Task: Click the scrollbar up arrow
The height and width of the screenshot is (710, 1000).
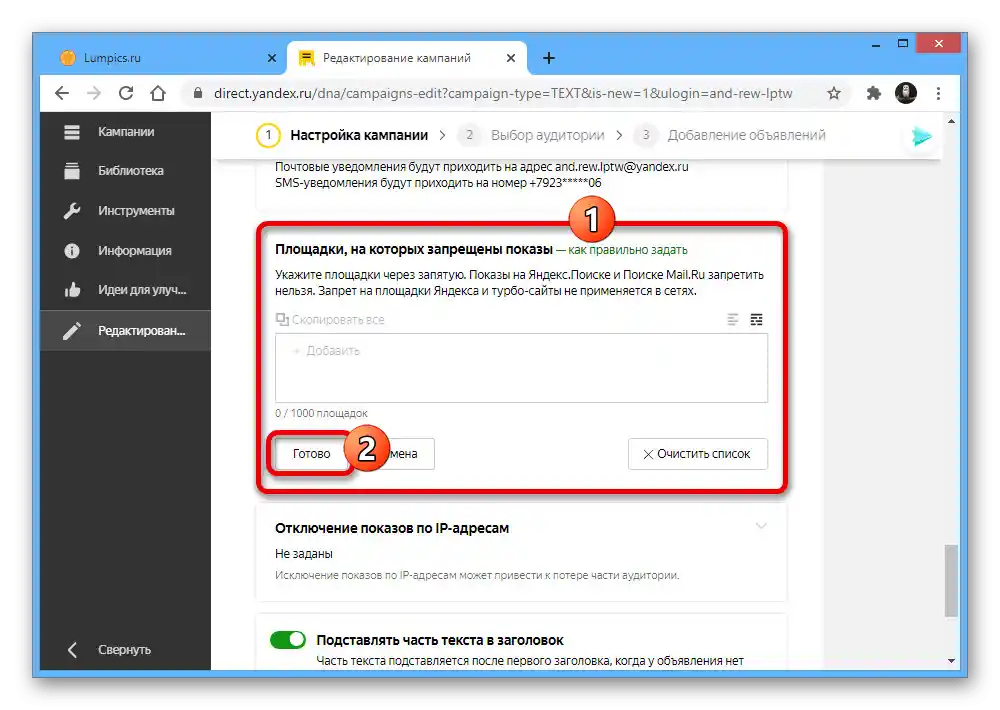Action: pos(951,121)
